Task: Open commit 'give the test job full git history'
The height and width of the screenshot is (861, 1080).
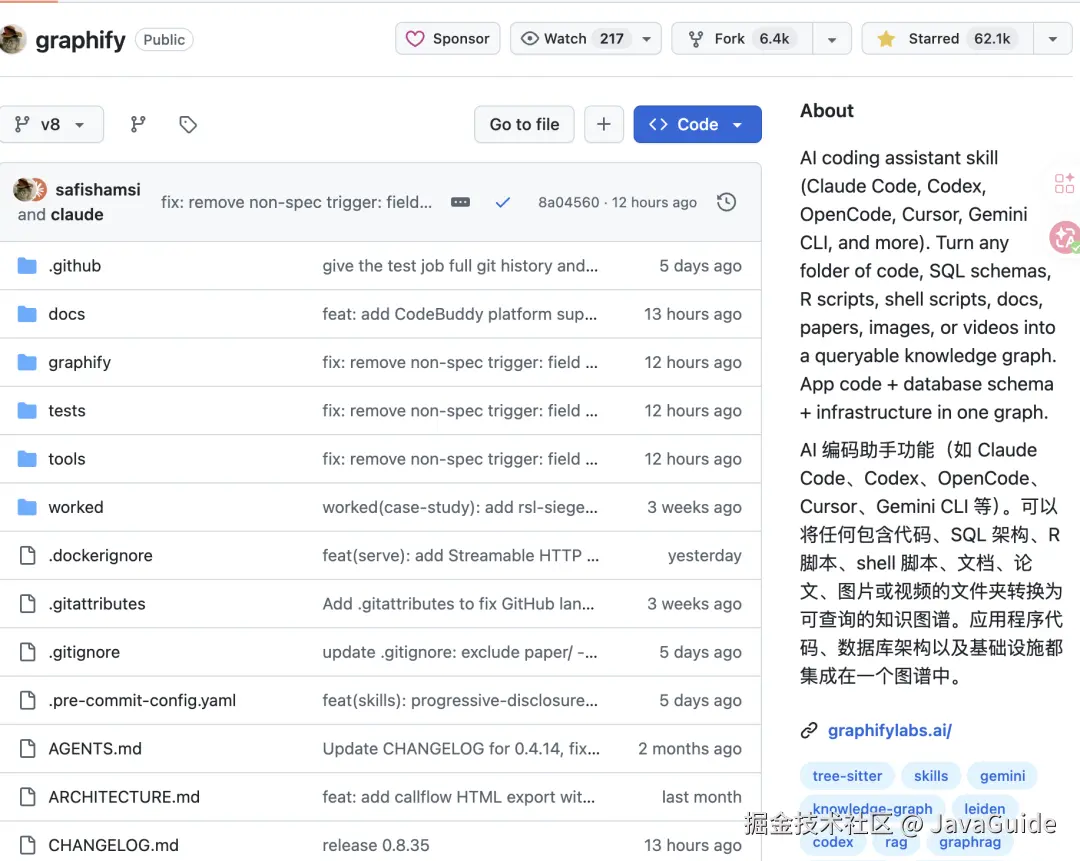Action: (x=460, y=266)
